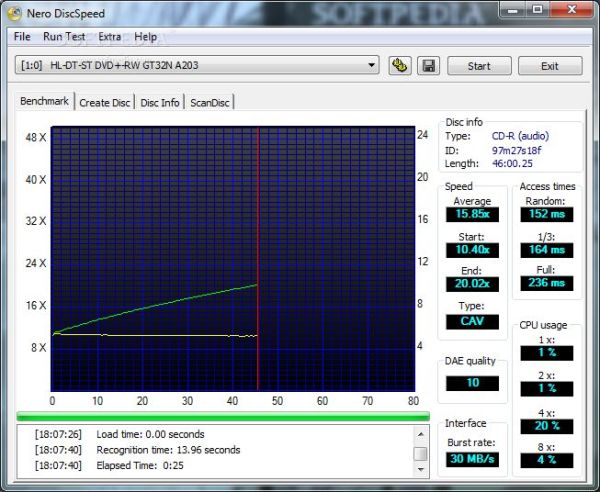Click the log scrollbar down arrow
Viewport: 600px width, 492px height.
coord(421,470)
